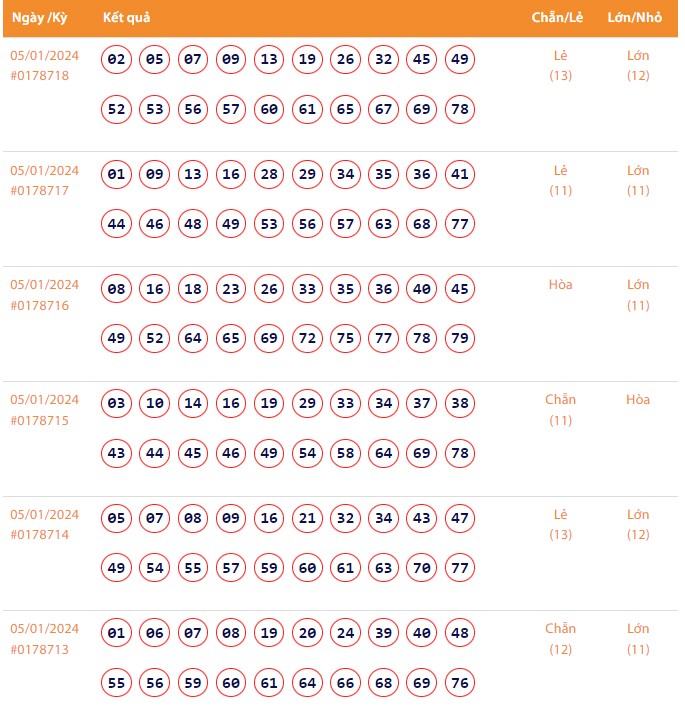This screenshot has width=685, height=718.
Task: Click number 76 ball in draw #0178713
Action: 460,683
